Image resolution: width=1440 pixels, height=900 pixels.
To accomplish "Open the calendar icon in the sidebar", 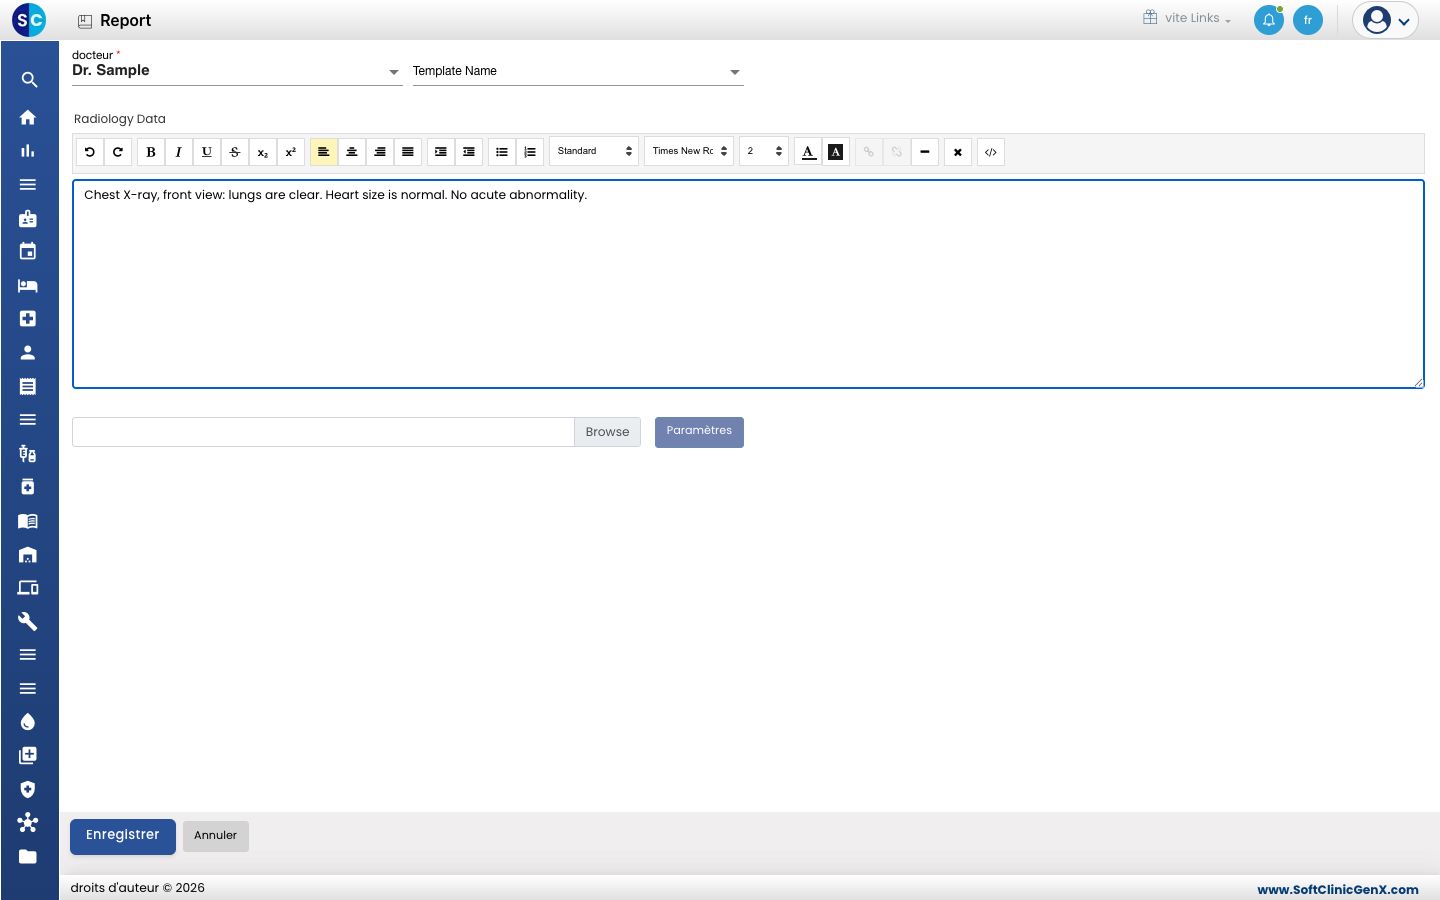I will (x=28, y=251).
